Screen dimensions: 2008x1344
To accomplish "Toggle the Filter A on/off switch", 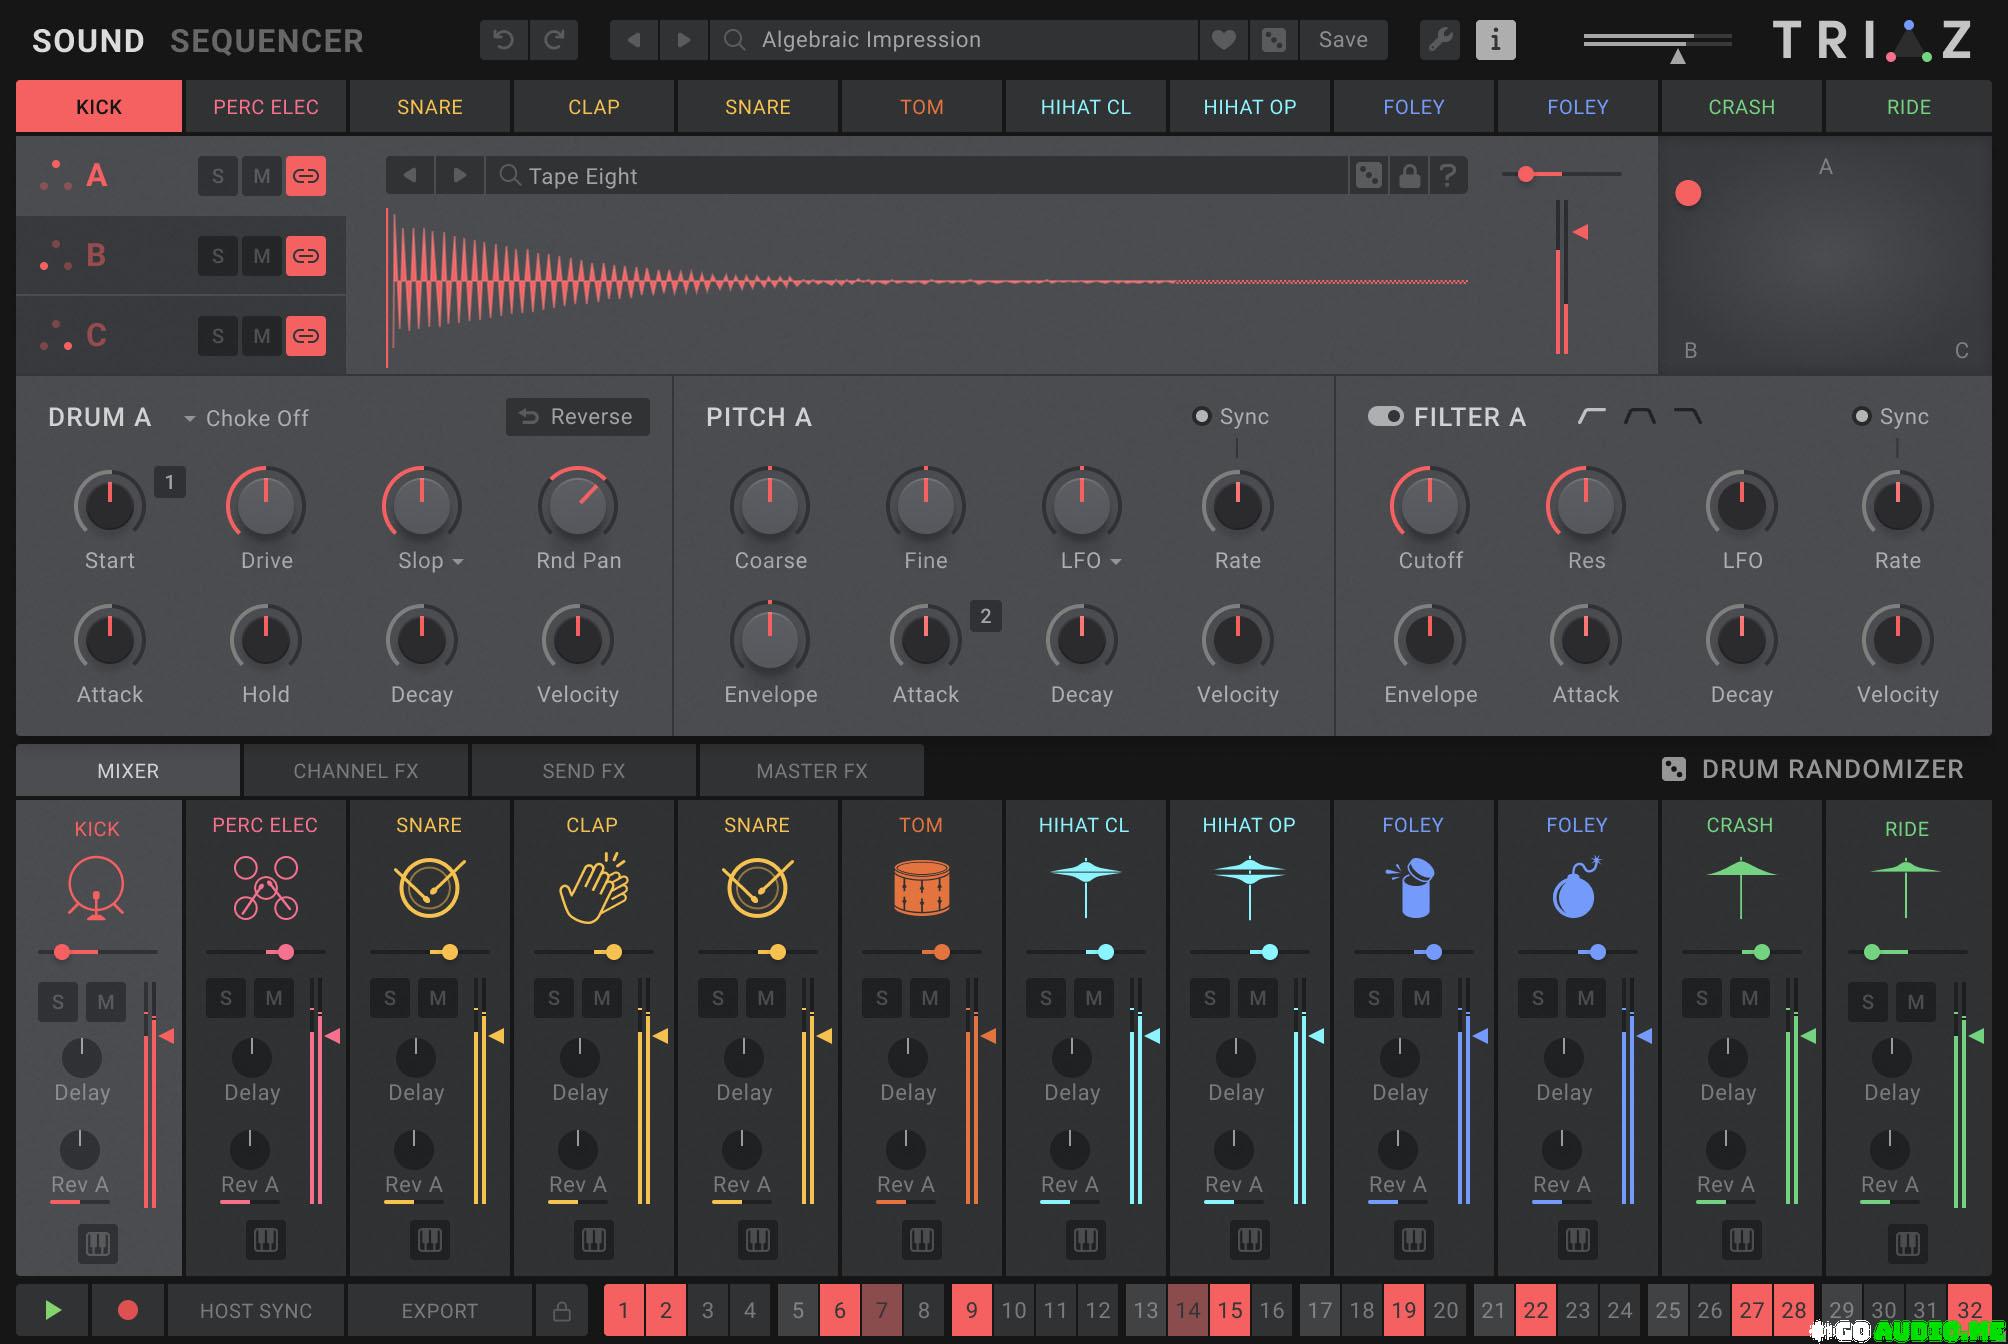I will 1386,416.
